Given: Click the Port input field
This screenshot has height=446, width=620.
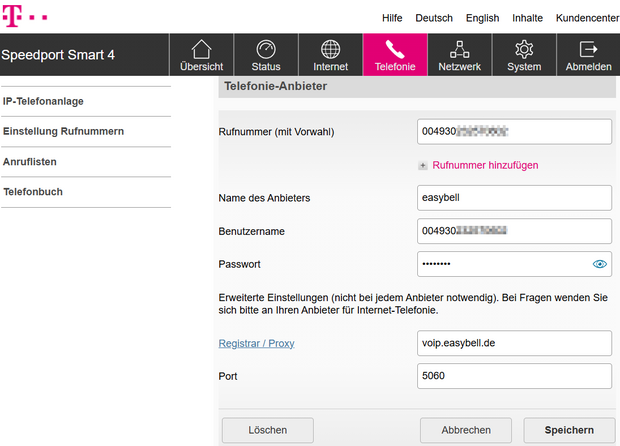Looking at the screenshot, I should [x=514, y=376].
